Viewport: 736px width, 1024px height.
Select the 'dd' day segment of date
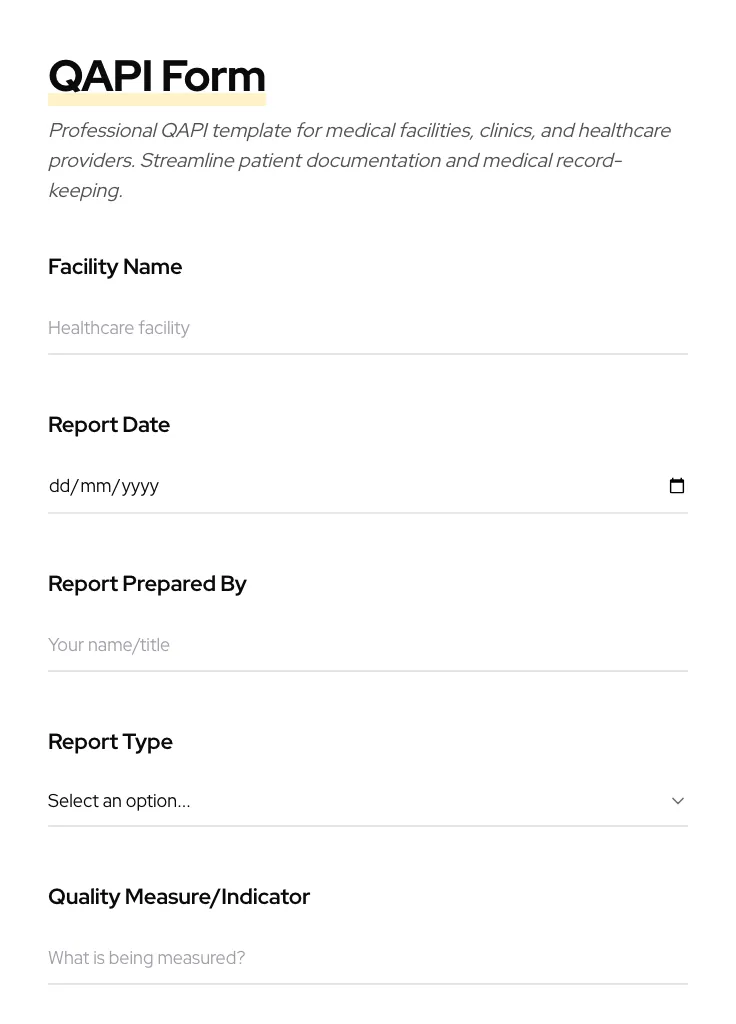(x=59, y=486)
